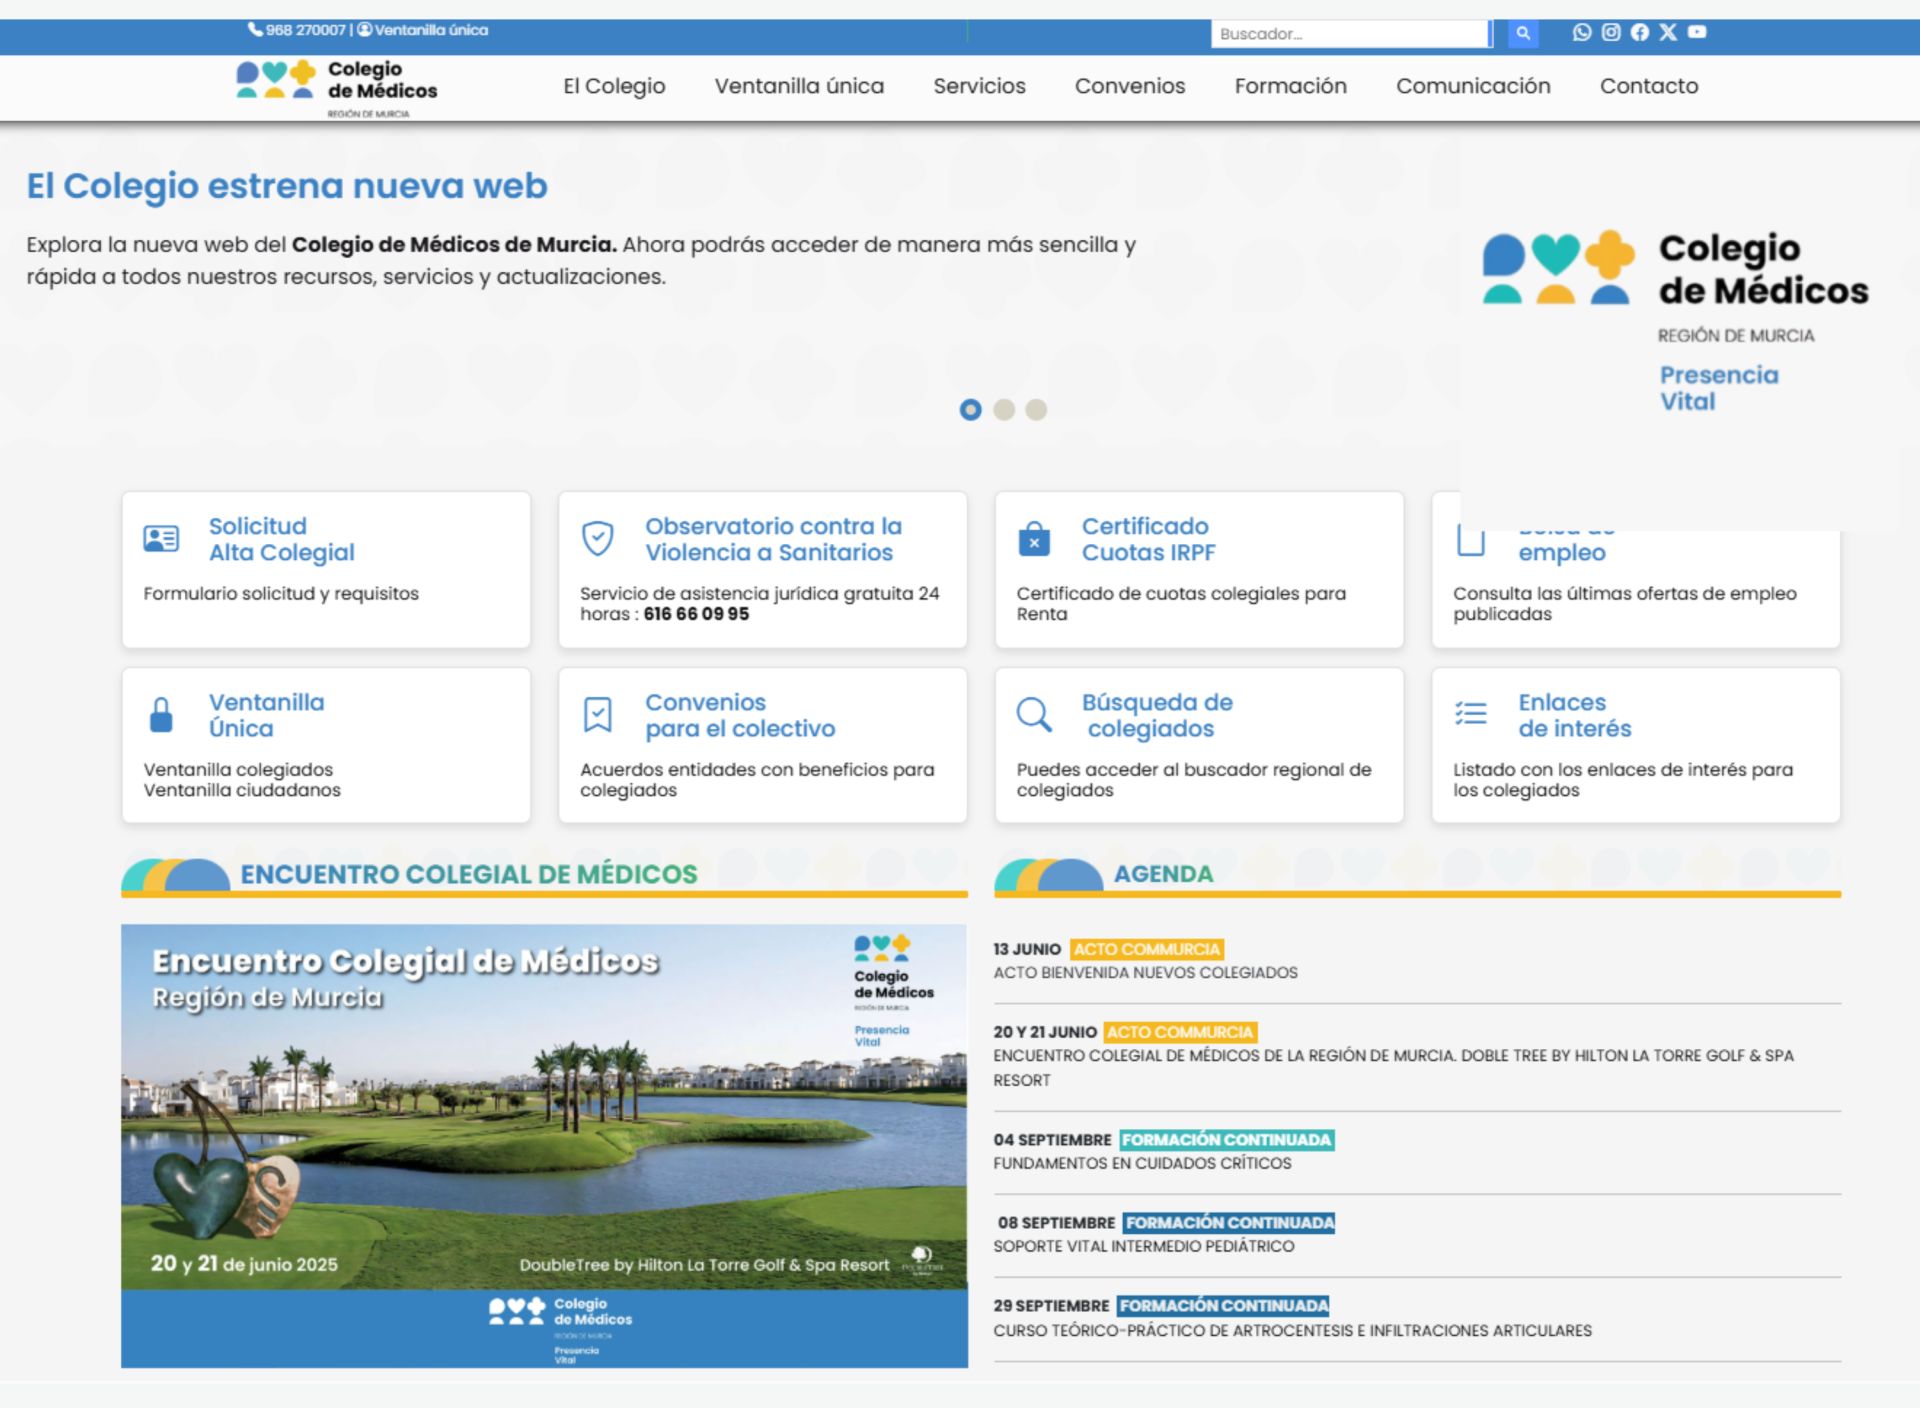Image resolution: width=1920 pixels, height=1408 pixels.
Task: Open the YouTube social icon
Action: [x=1697, y=32]
